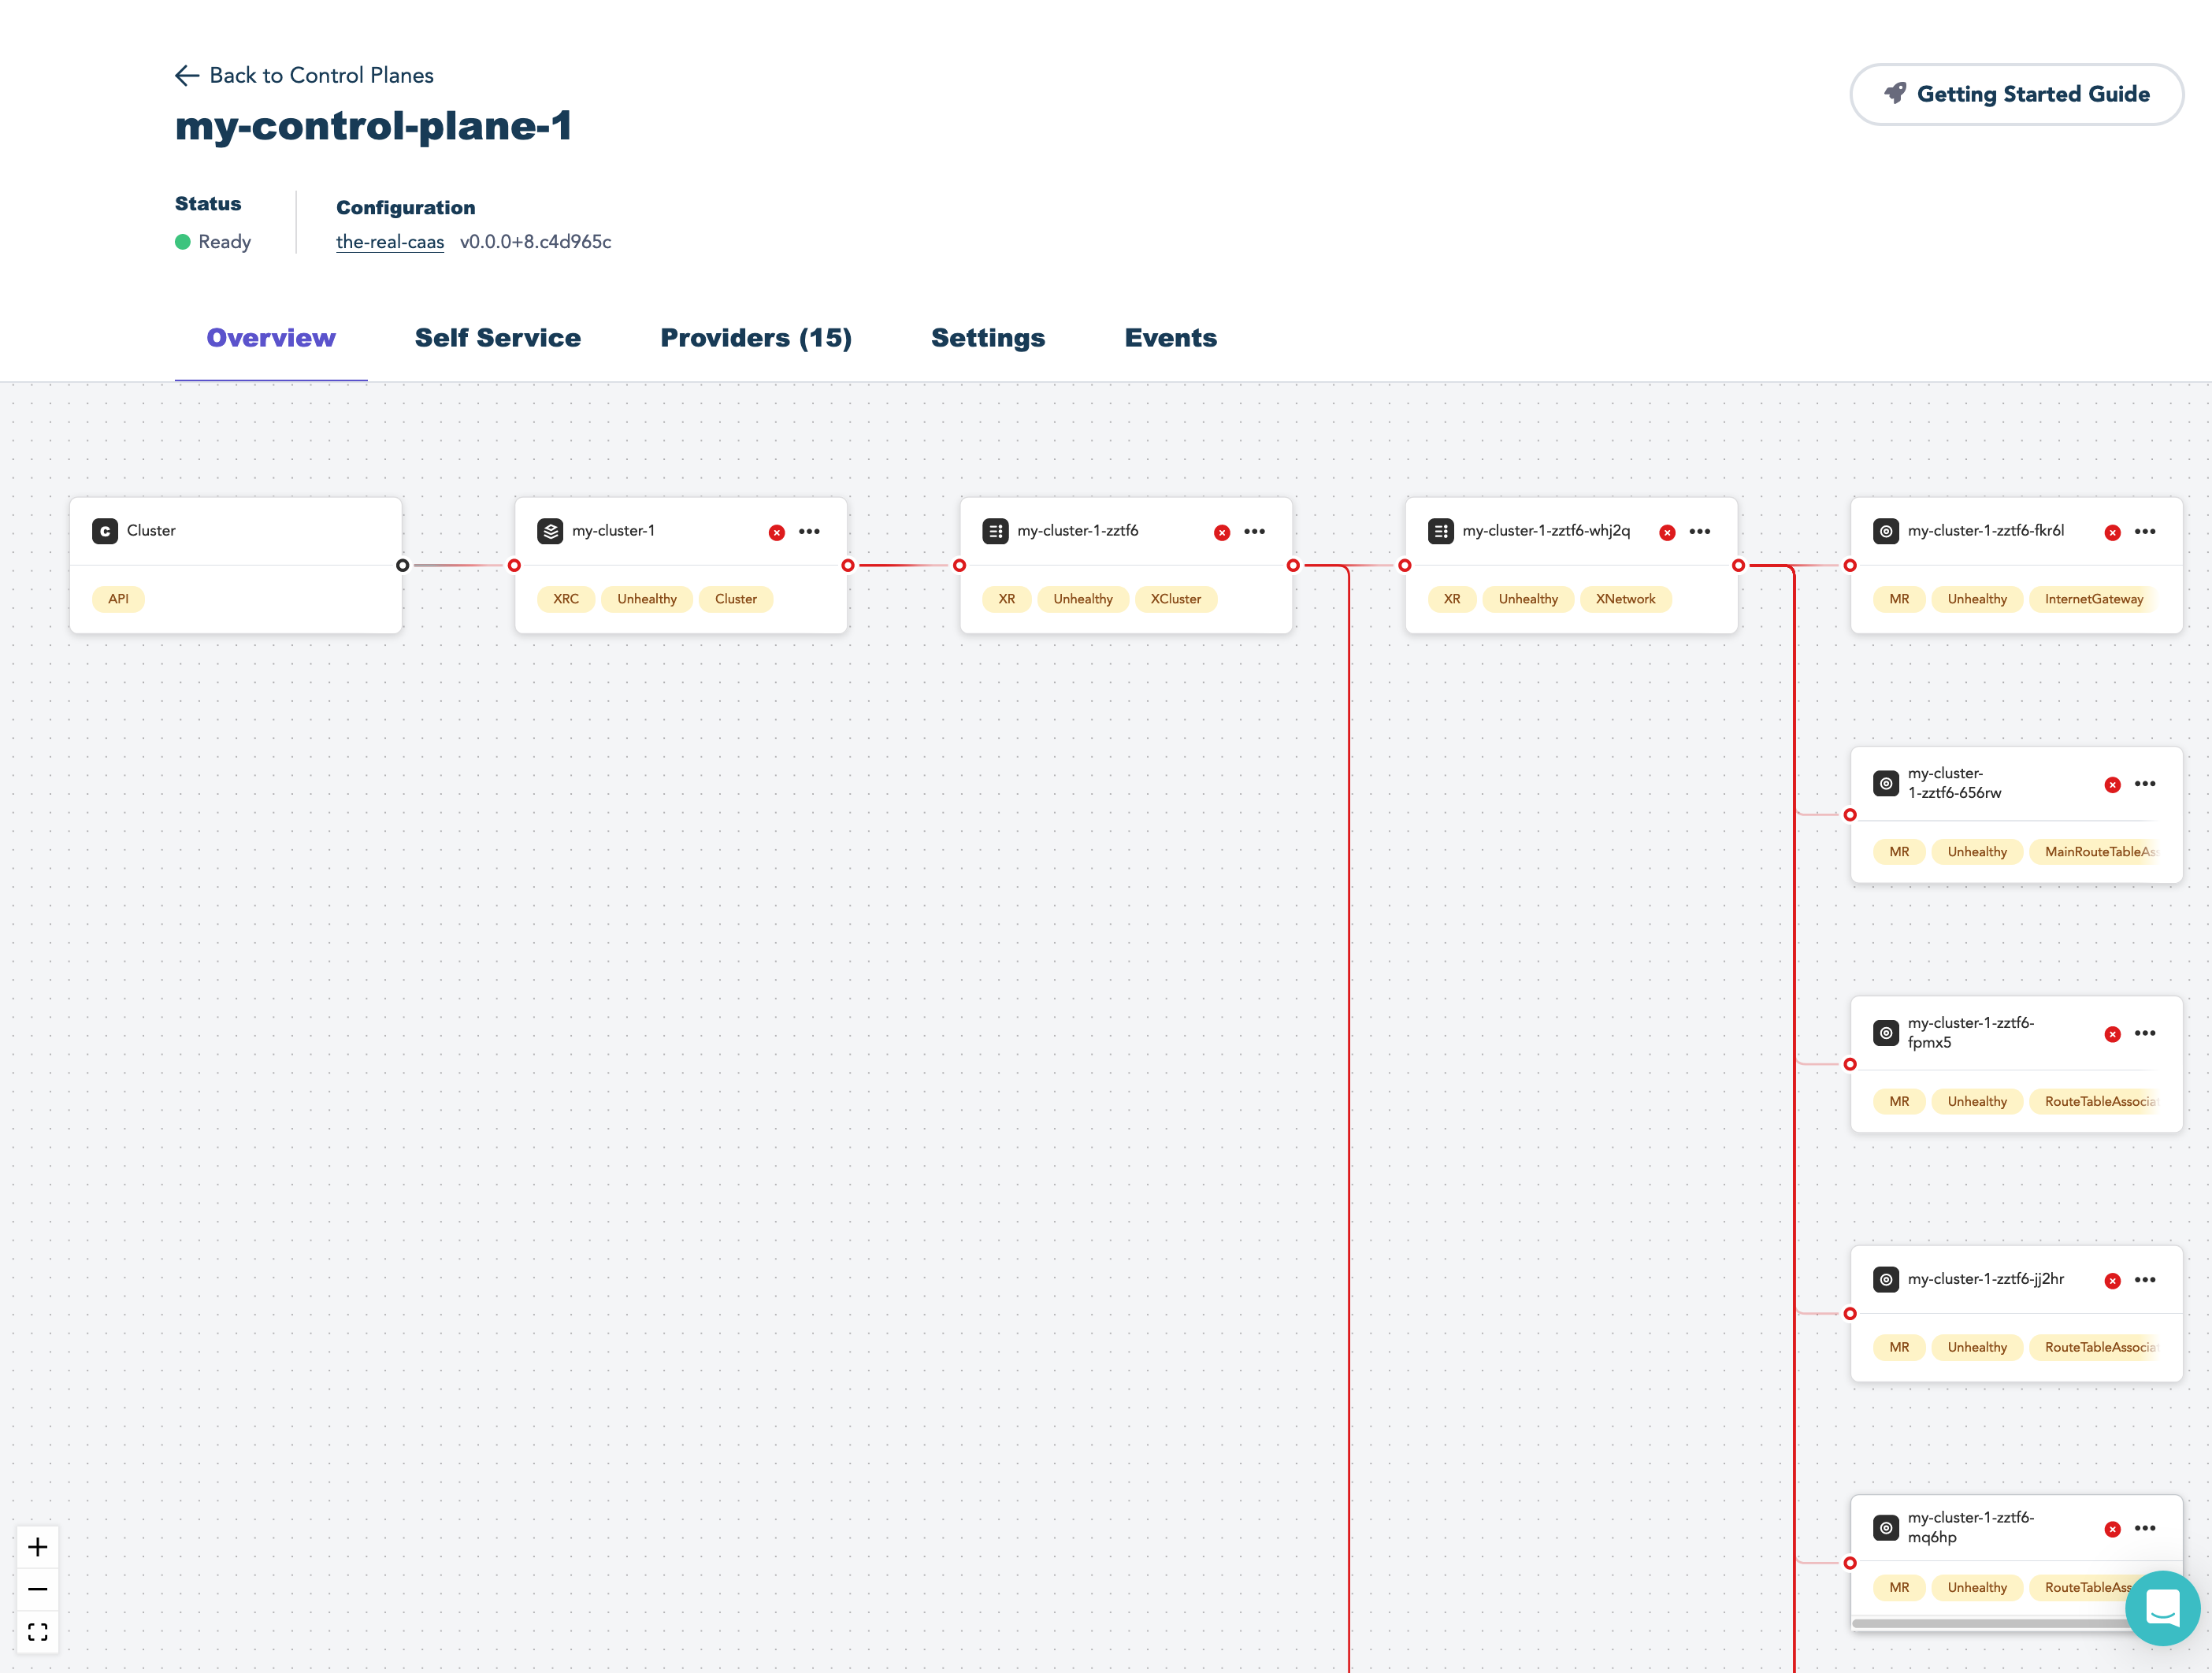Click the MR icon on my-cluster-1-zztf6-fkr6l
Screen dimensions: 2212x1673
click(x=1885, y=531)
